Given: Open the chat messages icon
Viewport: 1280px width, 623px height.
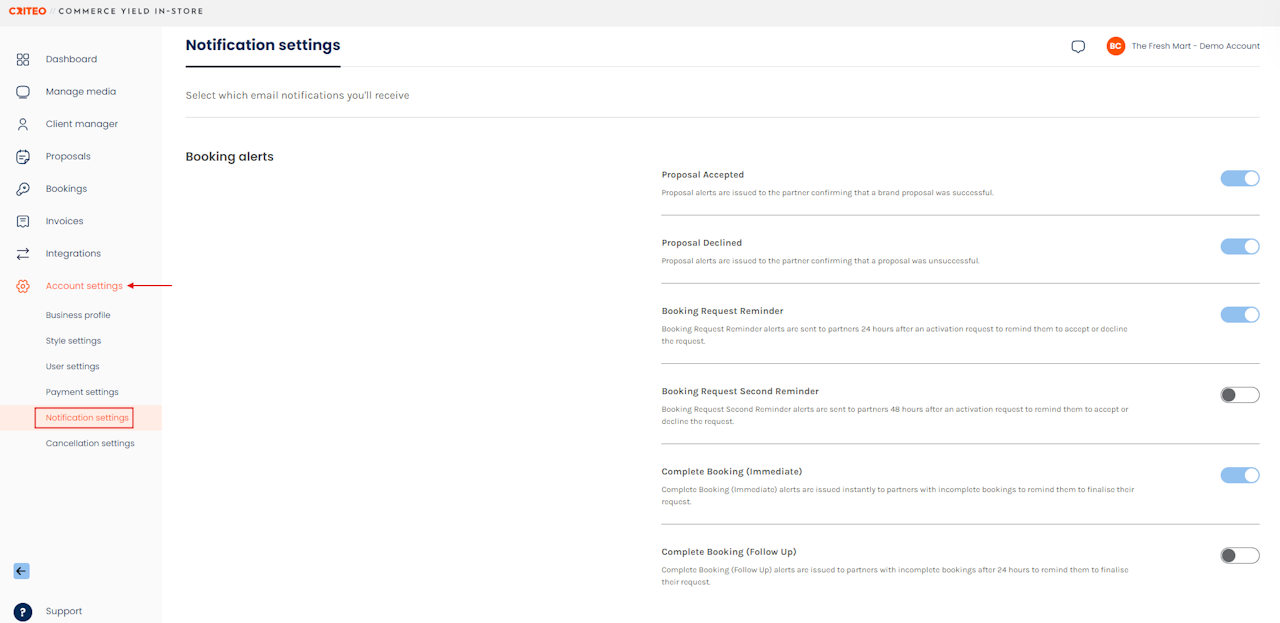Looking at the screenshot, I should click(1078, 47).
